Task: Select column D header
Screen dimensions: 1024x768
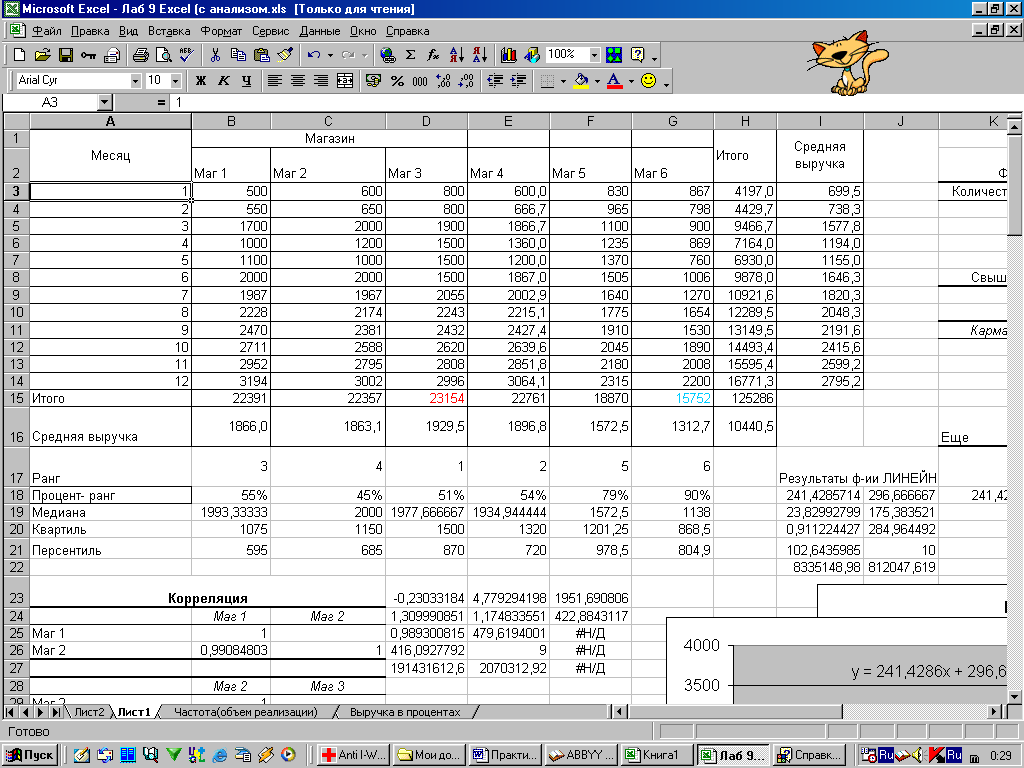Action: [426, 121]
